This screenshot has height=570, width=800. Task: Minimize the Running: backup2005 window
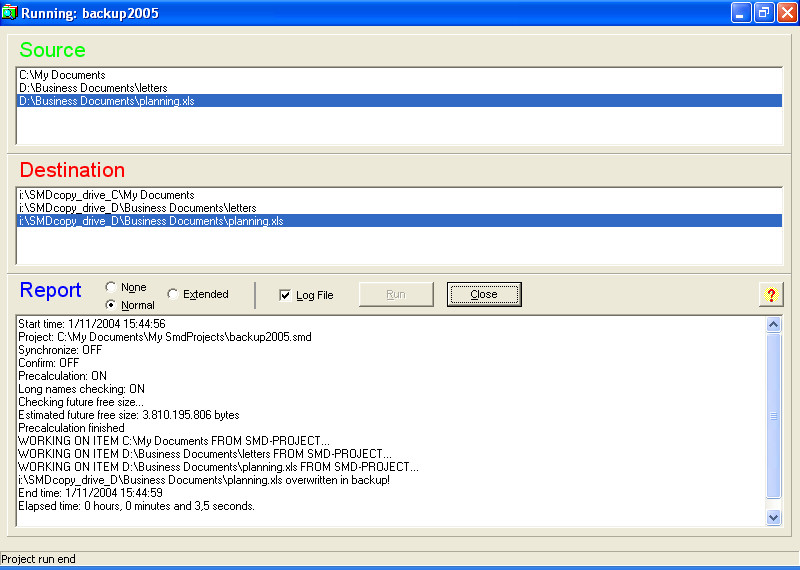(x=741, y=13)
